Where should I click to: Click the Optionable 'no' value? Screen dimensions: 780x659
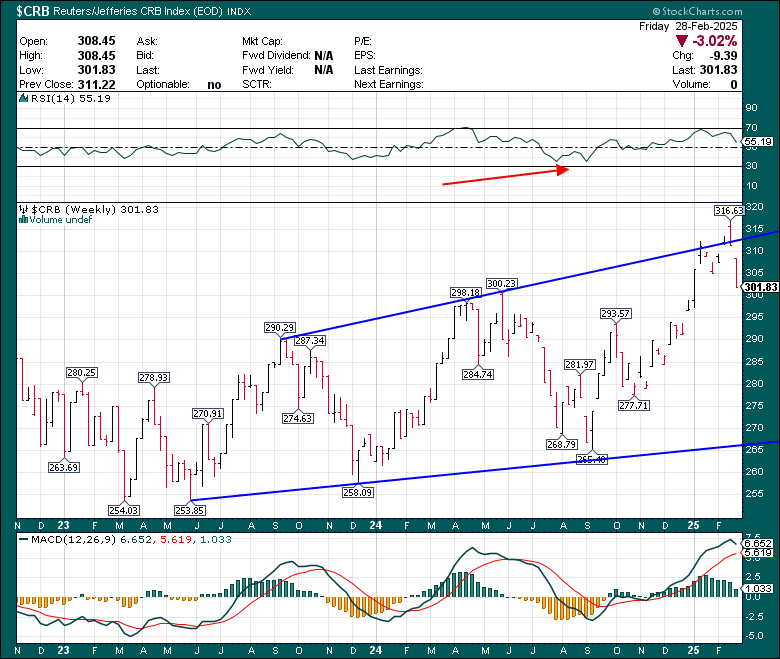coord(214,85)
